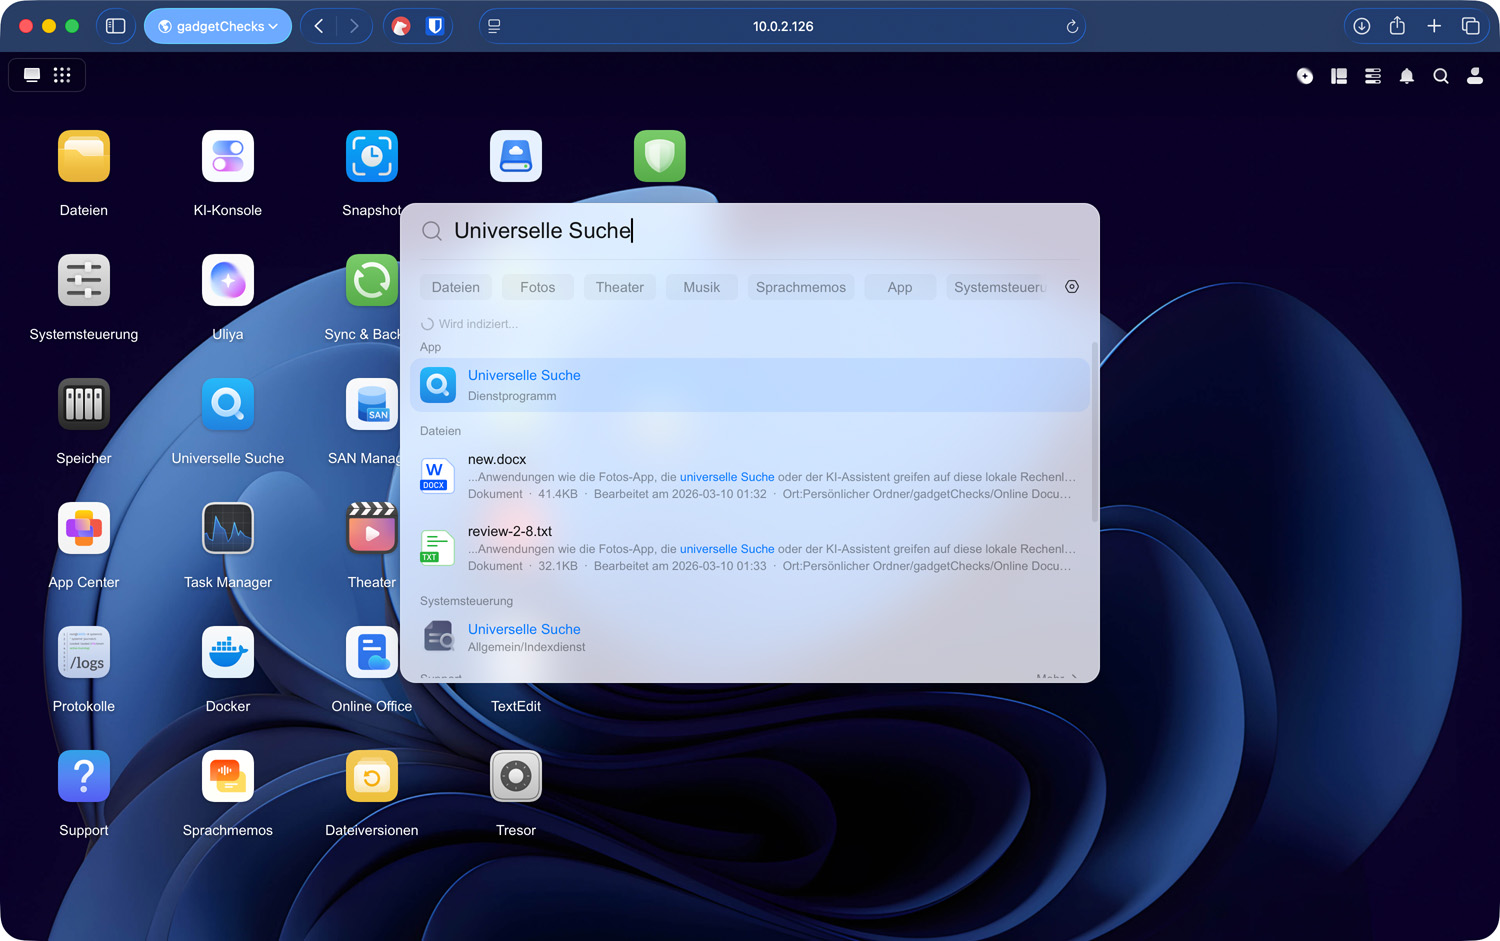Screen dimensions: 1500x941
Task: Open the Docker app icon
Action: coord(228,652)
